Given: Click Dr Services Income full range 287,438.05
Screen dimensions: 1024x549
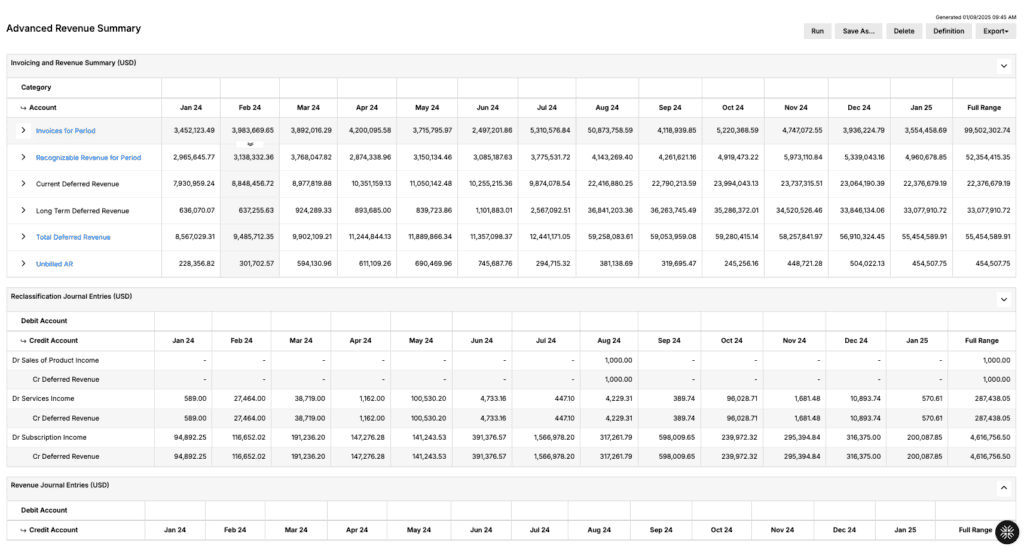Looking at the screenshot, I should pos(991,398).
